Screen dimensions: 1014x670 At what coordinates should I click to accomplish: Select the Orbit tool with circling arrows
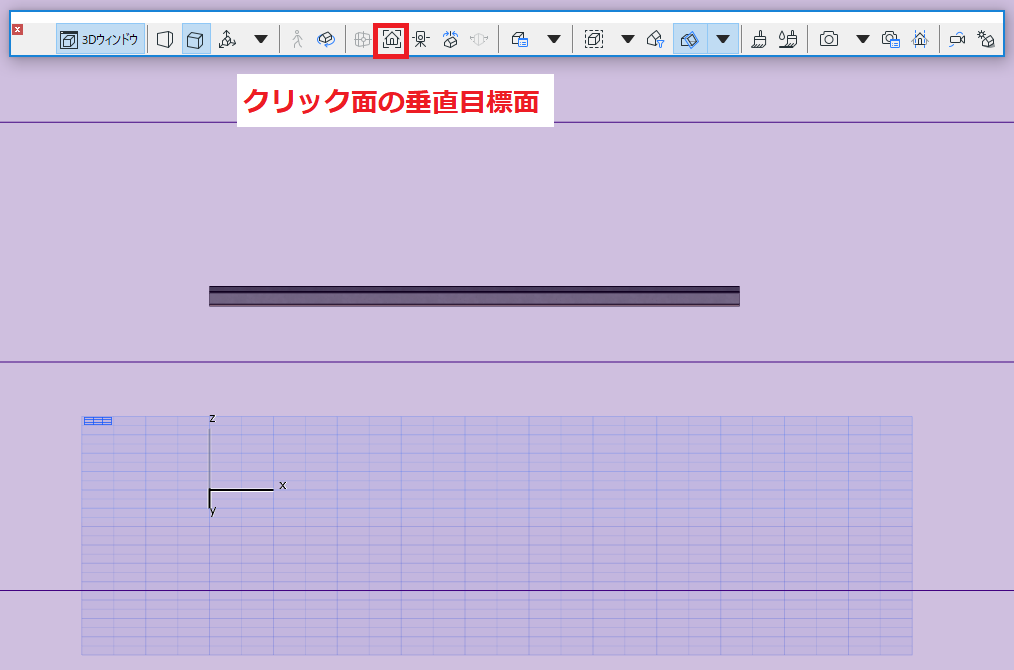pyautogui.click(x=326, y=39)
